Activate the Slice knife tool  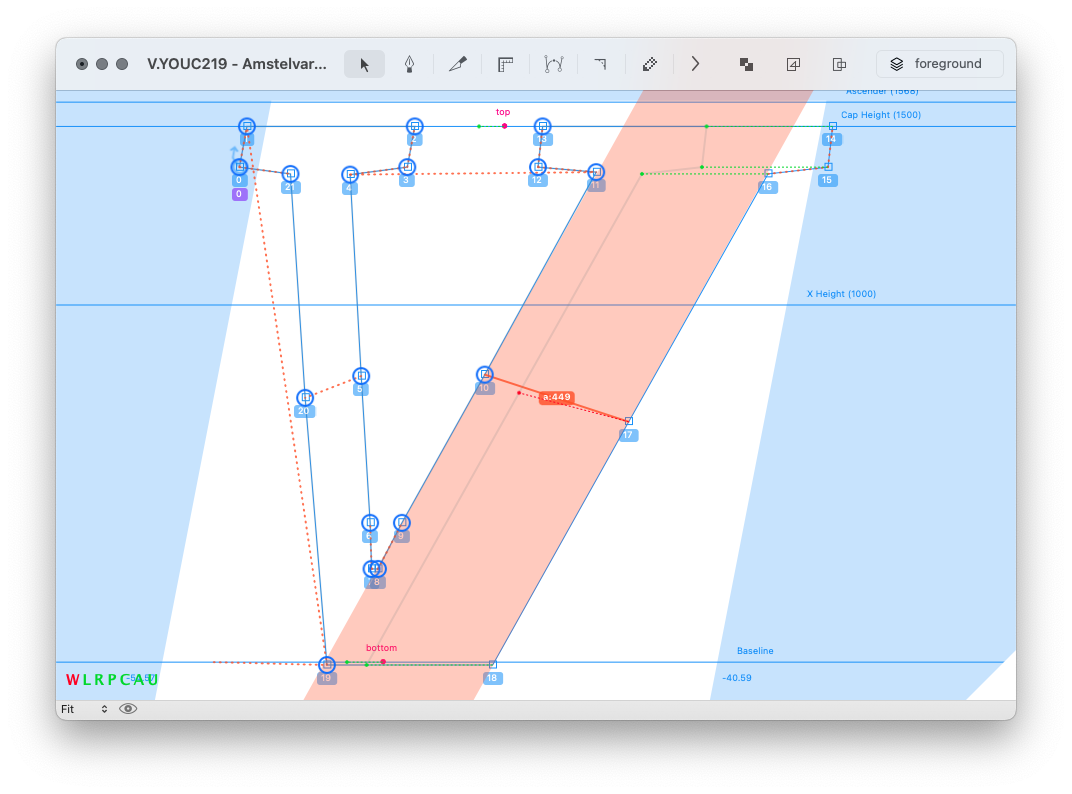click(x=458, y=64)
